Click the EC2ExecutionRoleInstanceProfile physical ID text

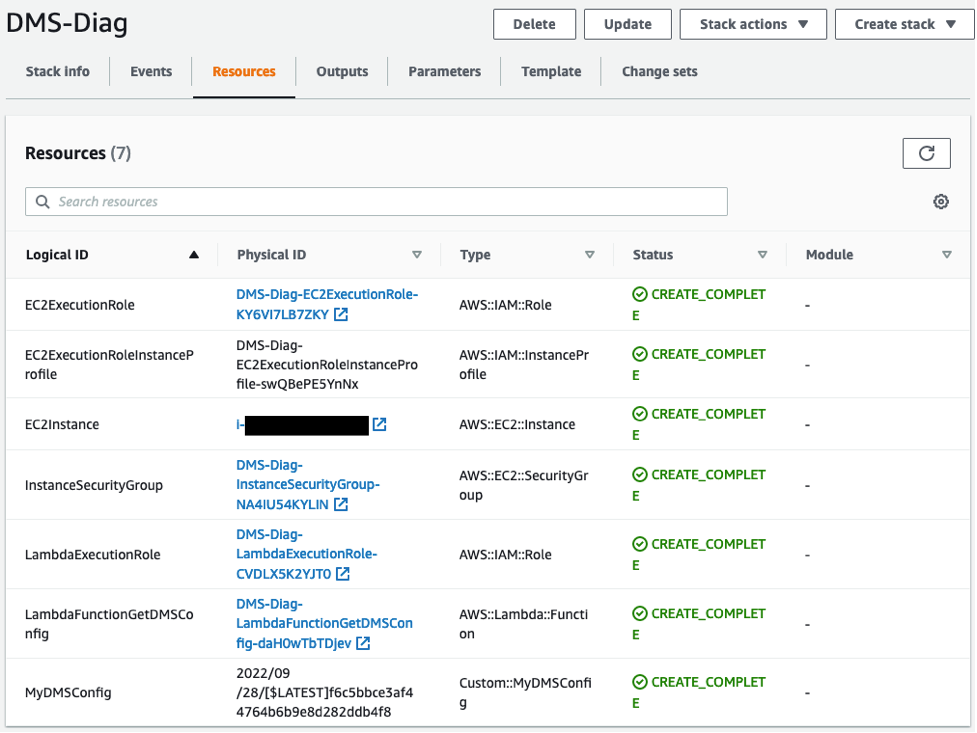click(x=326, y=365)
